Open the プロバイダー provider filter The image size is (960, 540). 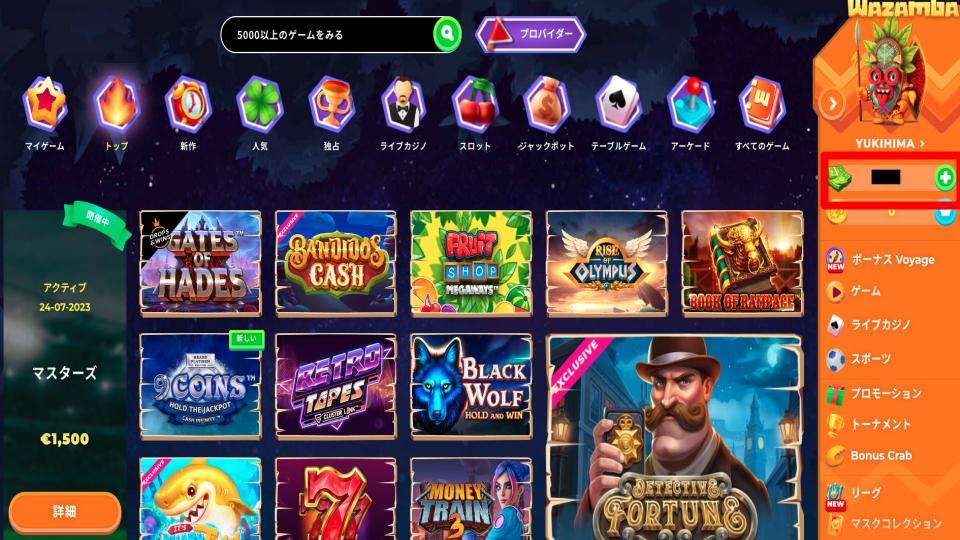(x=530, y=34)
